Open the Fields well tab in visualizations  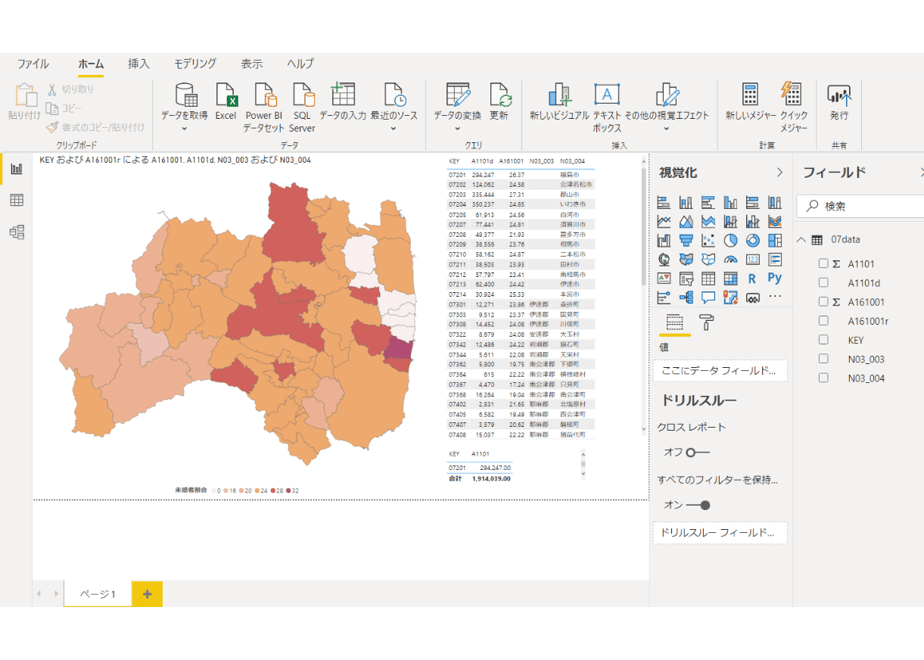click(x=674, y=322)
